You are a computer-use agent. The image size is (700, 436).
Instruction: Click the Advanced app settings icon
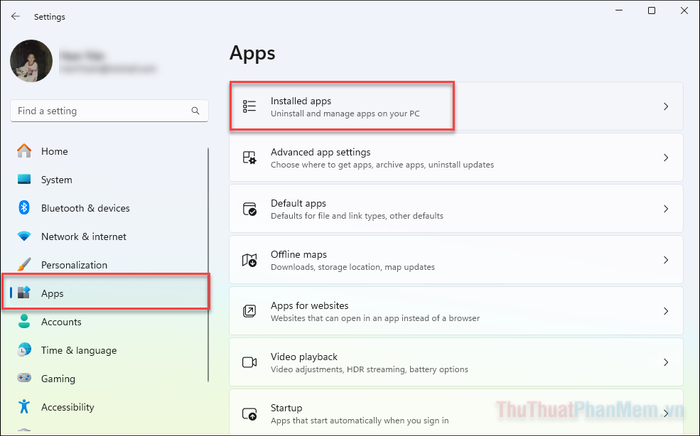click(x=250, y=158)
